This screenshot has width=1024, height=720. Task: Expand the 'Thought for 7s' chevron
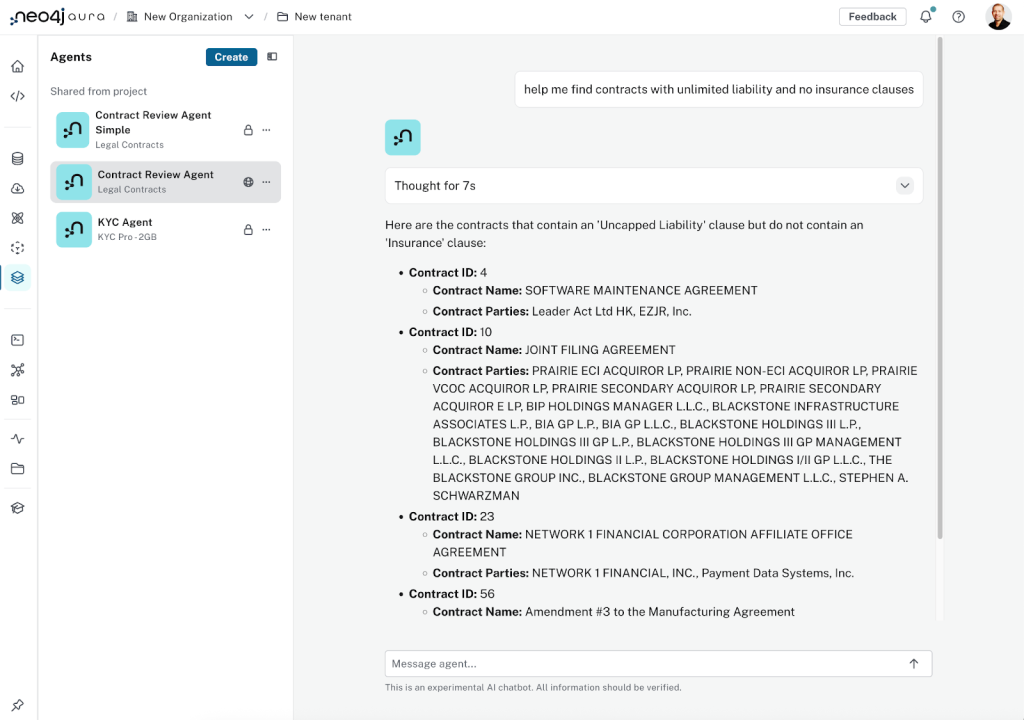(904, 186)
